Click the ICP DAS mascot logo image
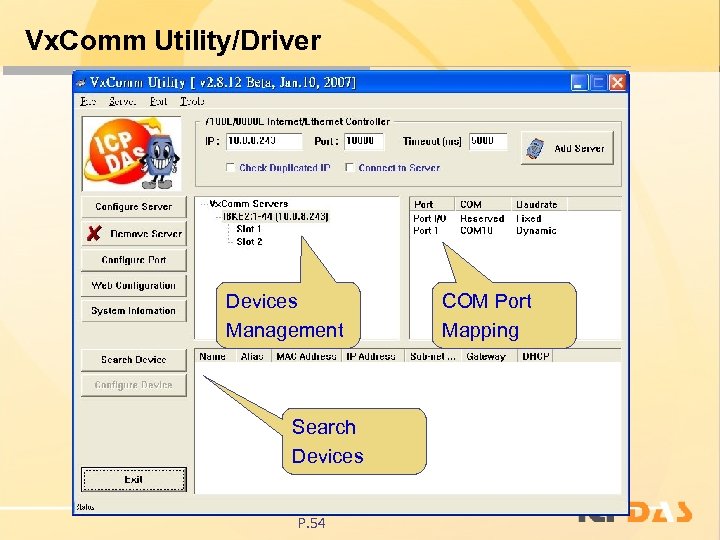This screenshot has width=720, height=540. (x=132, y=154)
